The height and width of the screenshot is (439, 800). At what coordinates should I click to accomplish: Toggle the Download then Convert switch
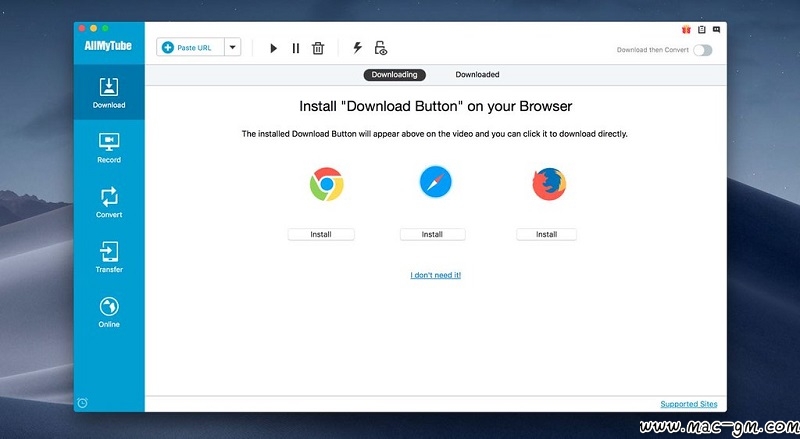pos(703,50)
